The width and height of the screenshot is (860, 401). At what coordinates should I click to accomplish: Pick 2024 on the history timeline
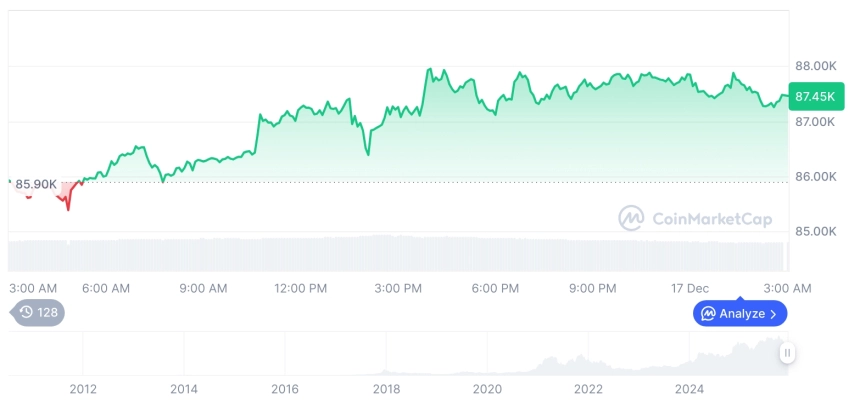point(689,388)
